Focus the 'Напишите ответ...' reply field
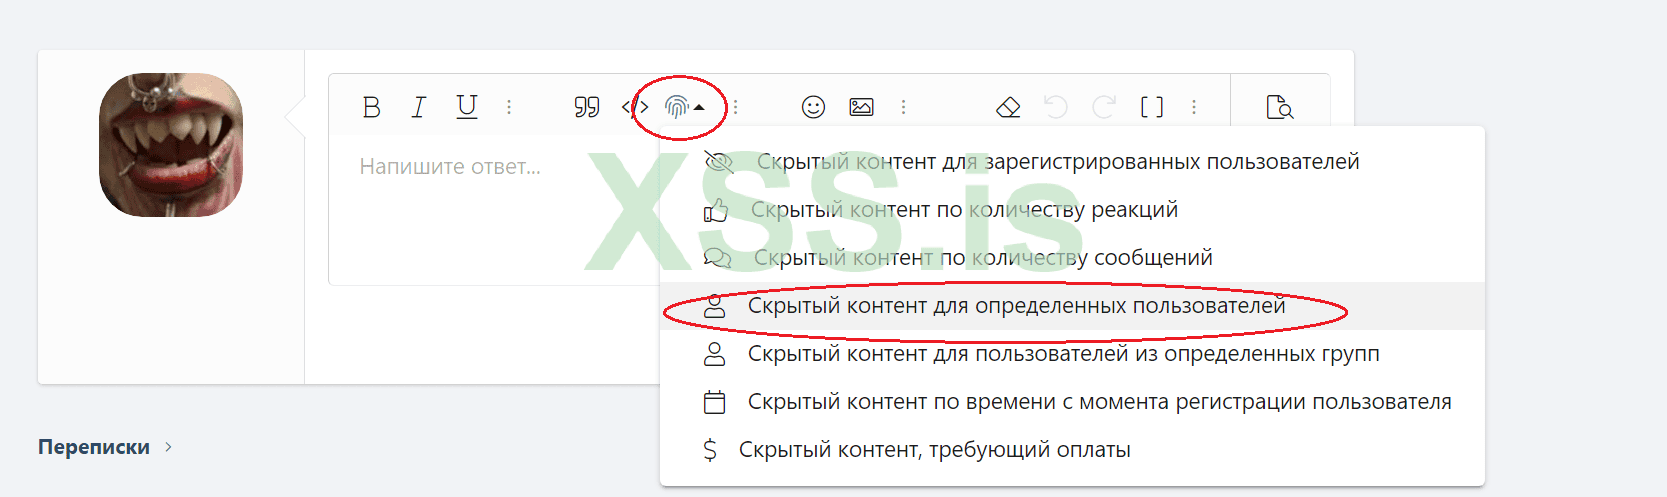 click(x=494, y=210)
